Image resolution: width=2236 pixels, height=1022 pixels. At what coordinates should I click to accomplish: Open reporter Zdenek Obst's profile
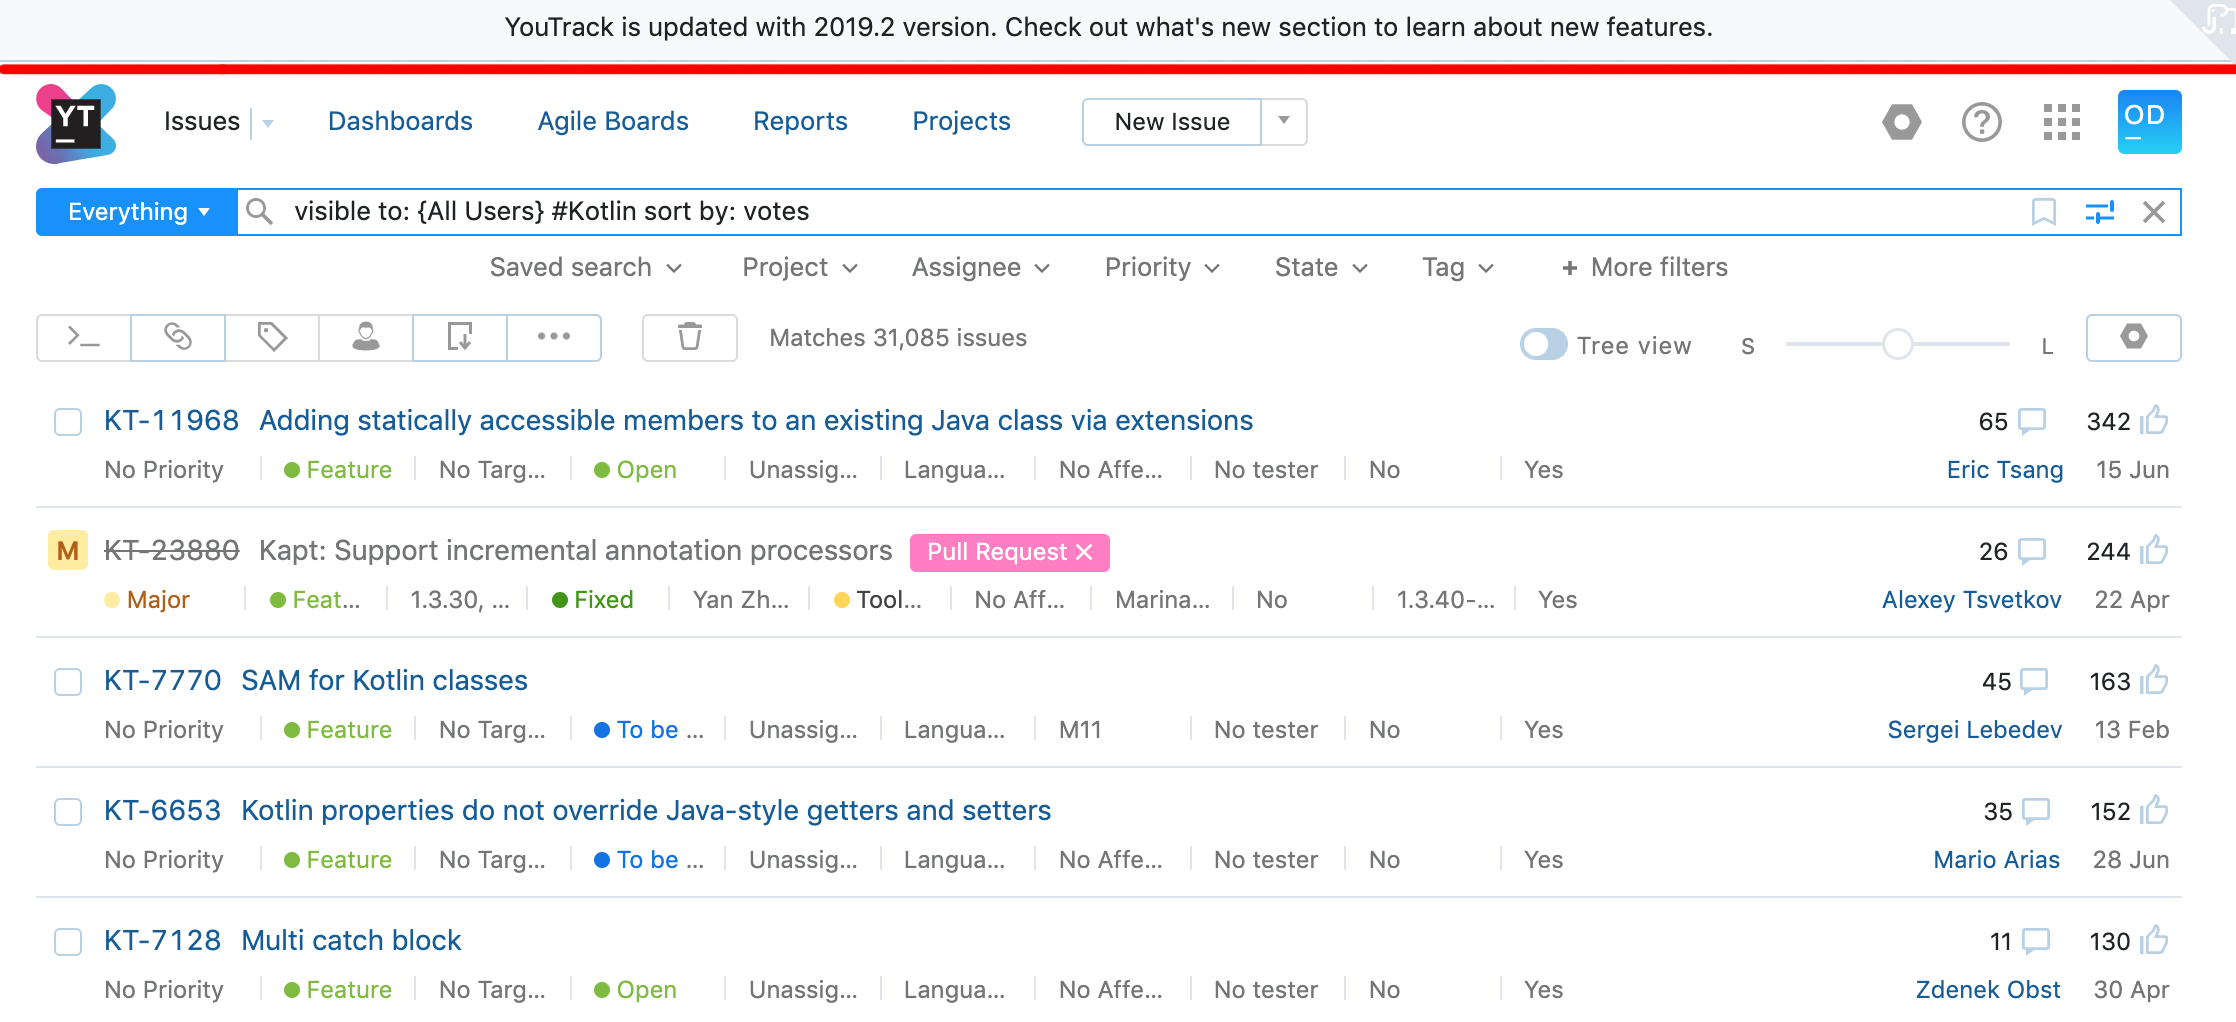(1988, 990)
